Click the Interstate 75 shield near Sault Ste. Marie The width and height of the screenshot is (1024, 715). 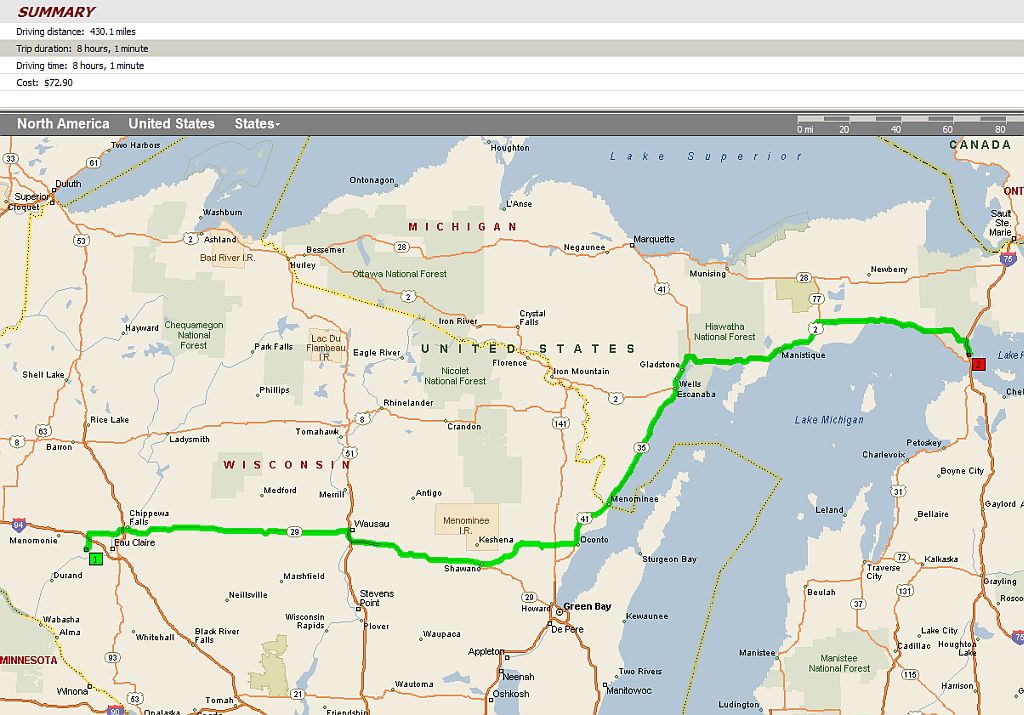tap(1008, 259)
